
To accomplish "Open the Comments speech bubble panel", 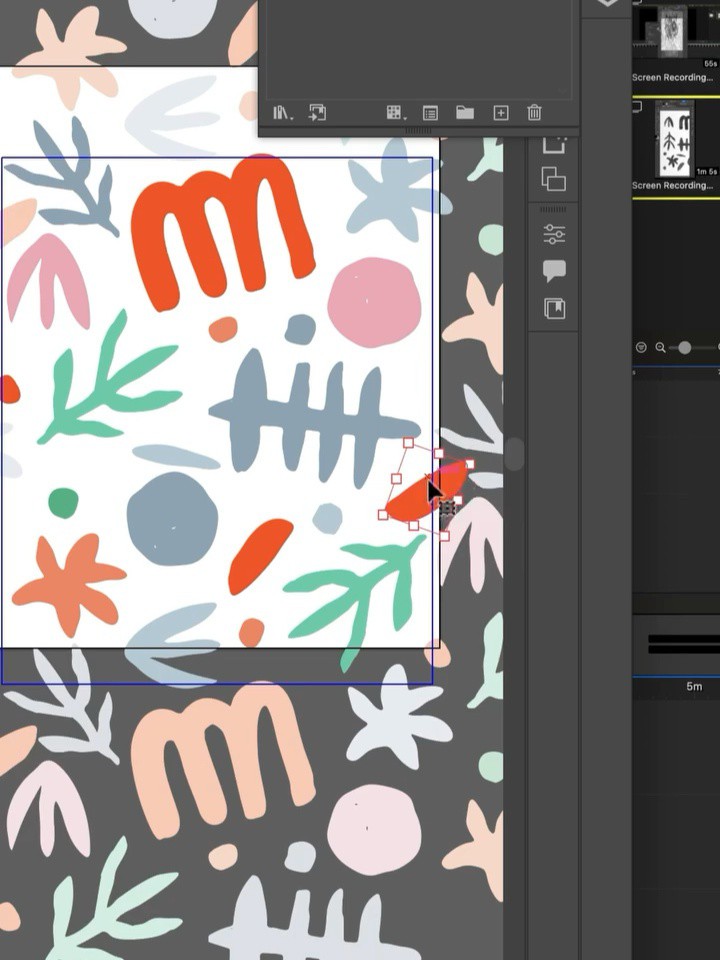I will coord(554,270).
